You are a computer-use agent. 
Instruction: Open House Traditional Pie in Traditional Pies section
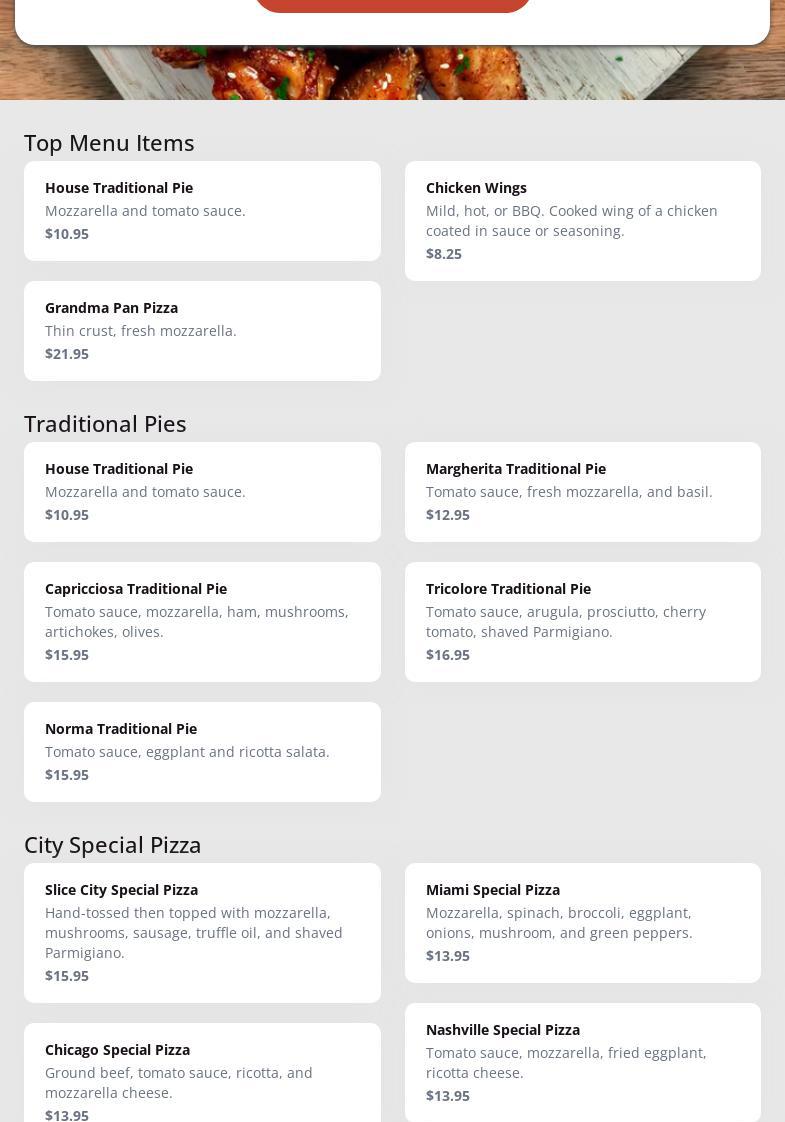pyautogui.click(x=202, y=491)
